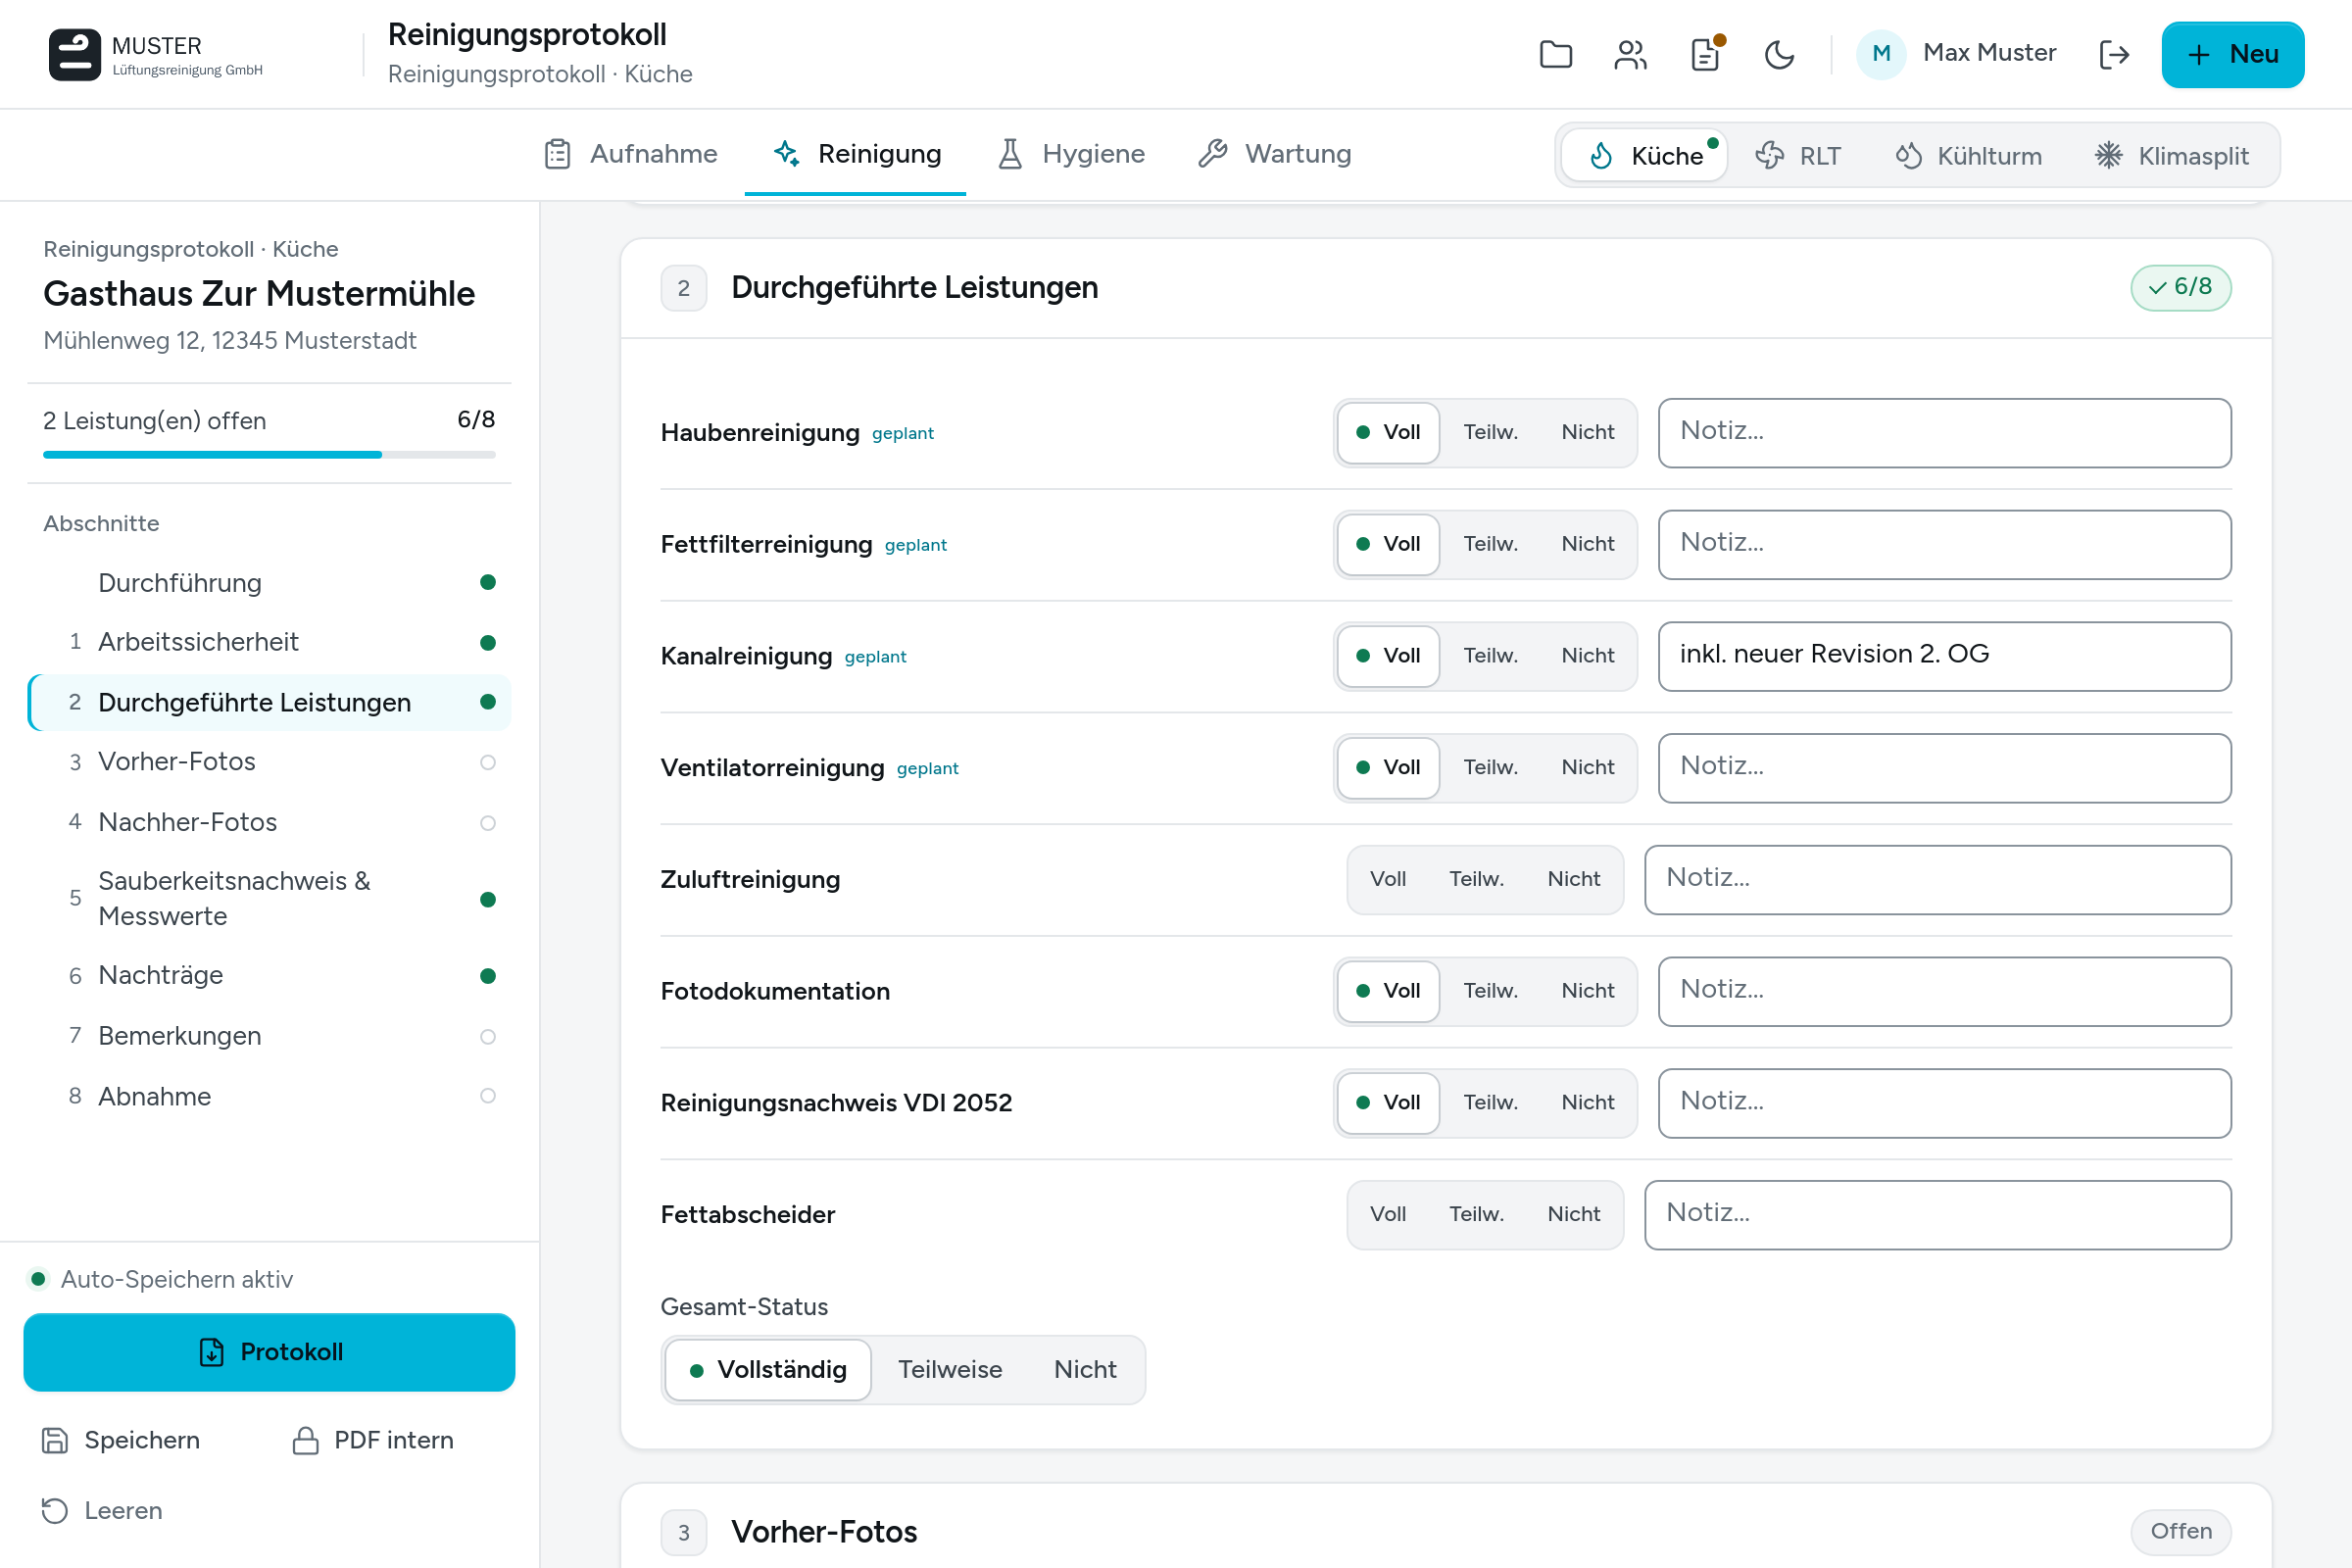Image resolution: width=2352 pixels, height=1568 pixels.
Task: Open the folder icon in header
Action: tap(1555, 54)
